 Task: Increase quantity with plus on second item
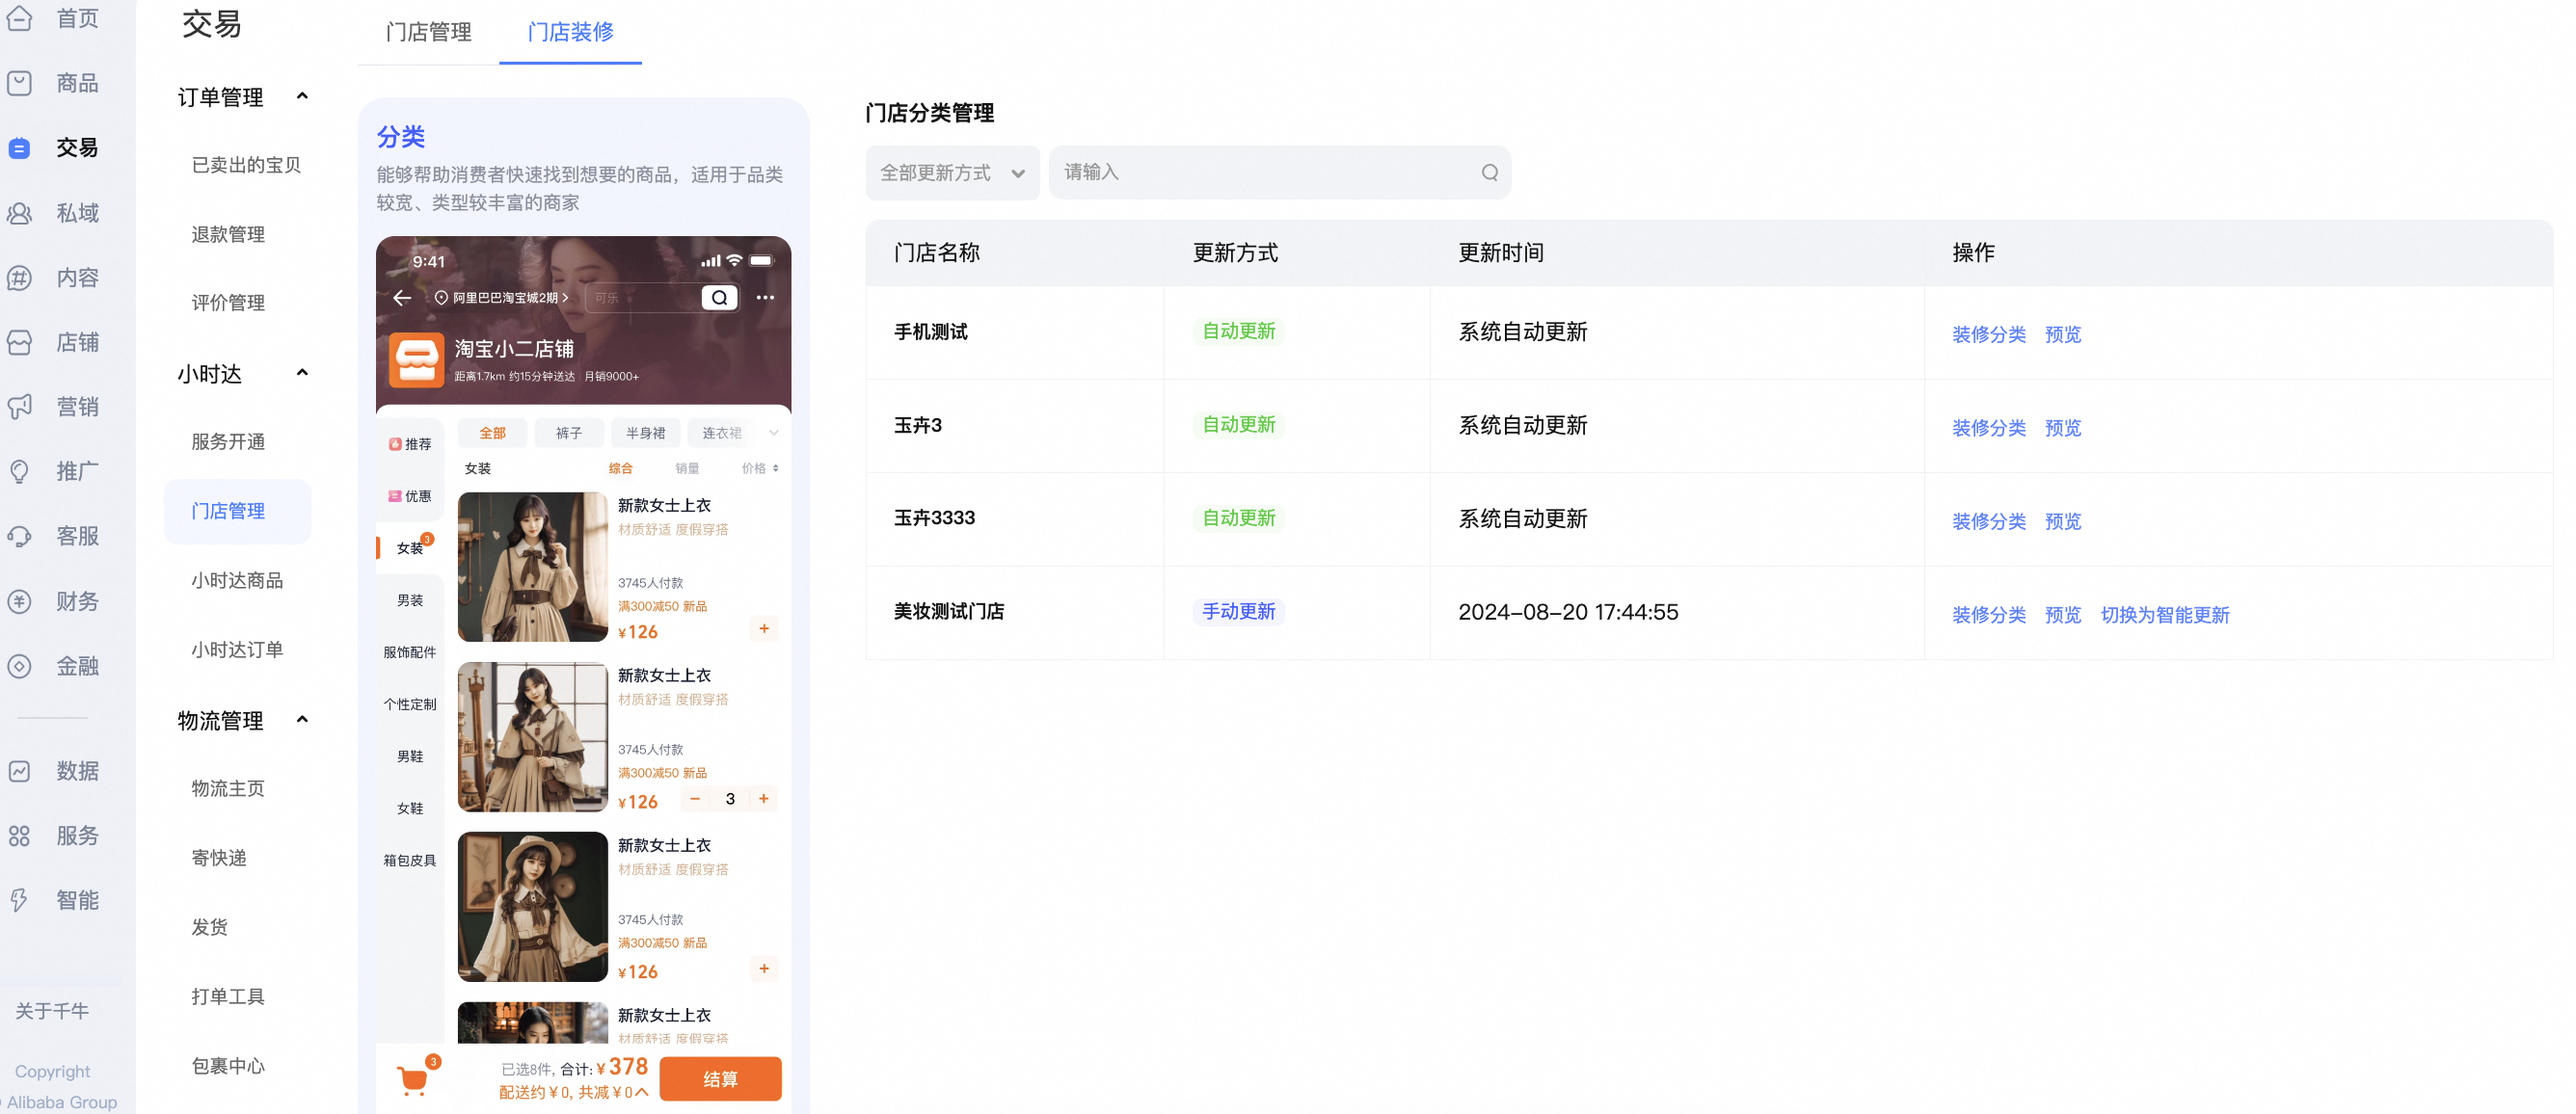[764, 799]
